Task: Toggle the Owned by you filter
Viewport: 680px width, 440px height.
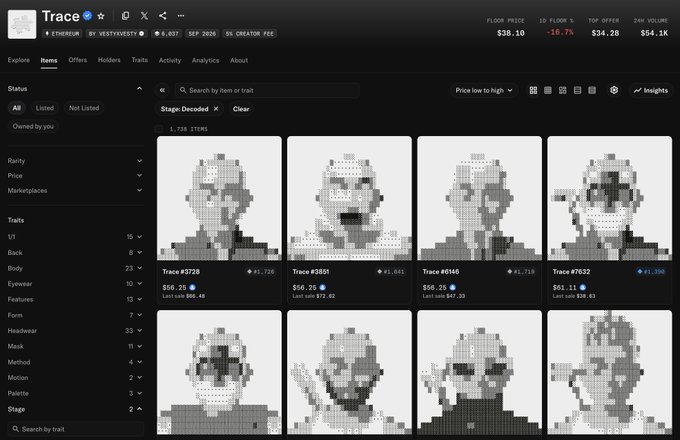Action: pyautogui.click(x=33, y=126)
